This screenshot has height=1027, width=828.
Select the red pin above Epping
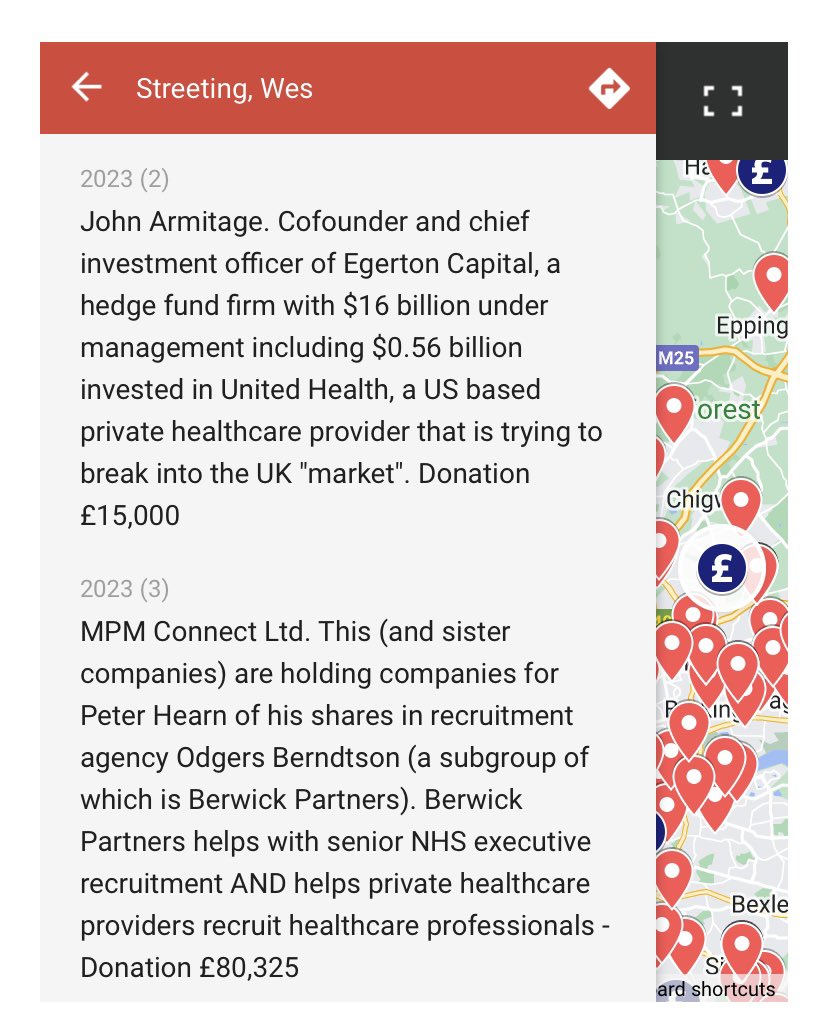(772, 280)
